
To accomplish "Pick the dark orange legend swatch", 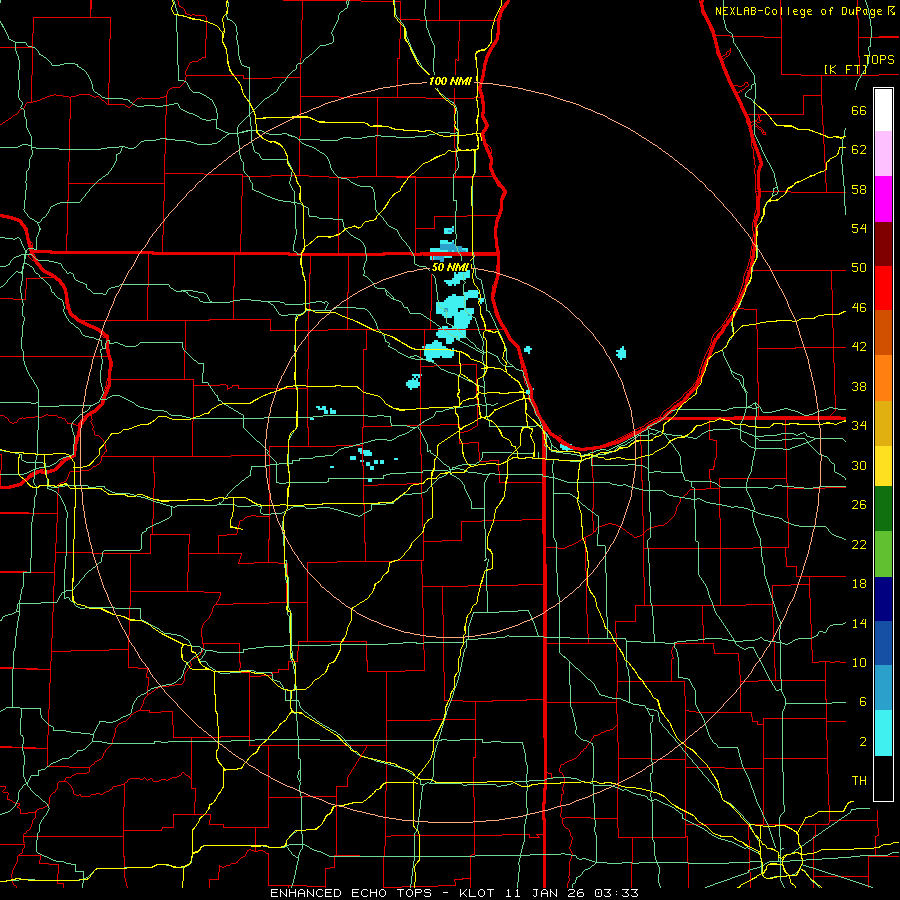I will [883, 332].
